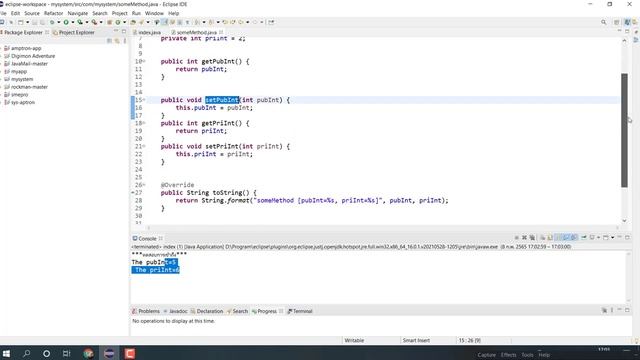Viewport: 640px width, 360px height.
Task: Open the Run button dropdown arrow
Action: tap(73, 22)
